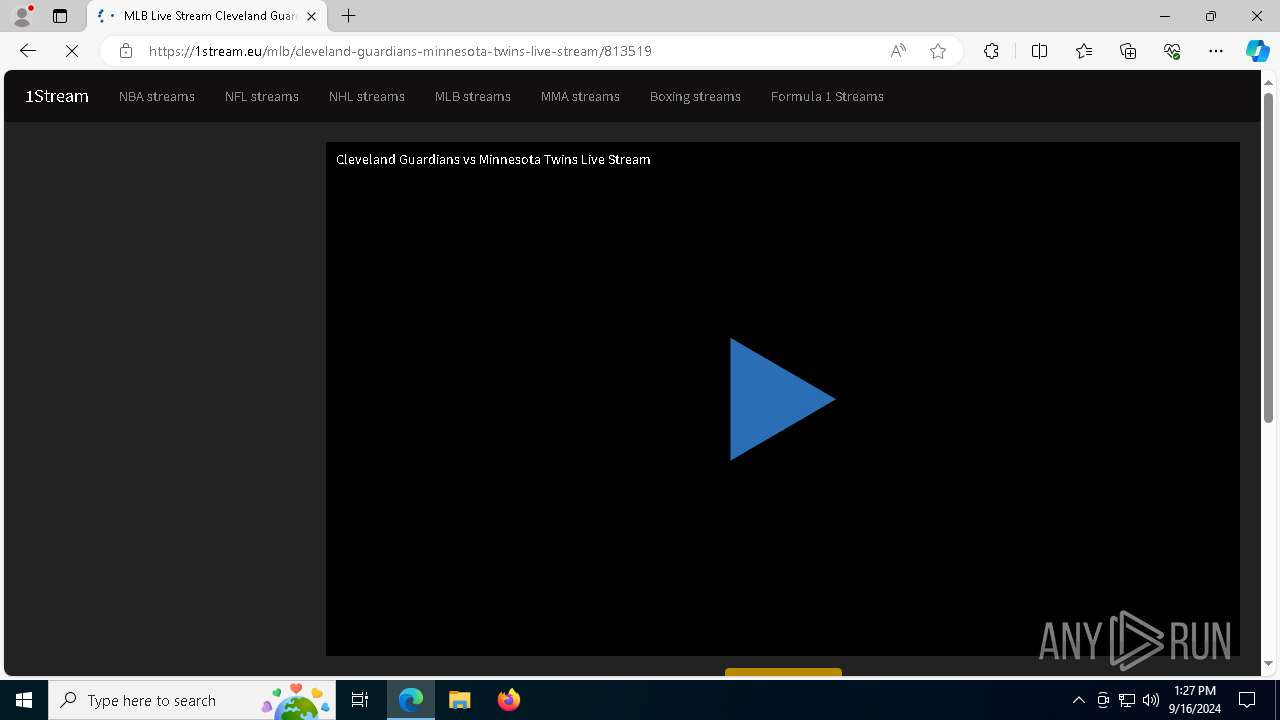Click the page vertical scrollbar thumb

pyautogui.click(x=1269, y=257)
